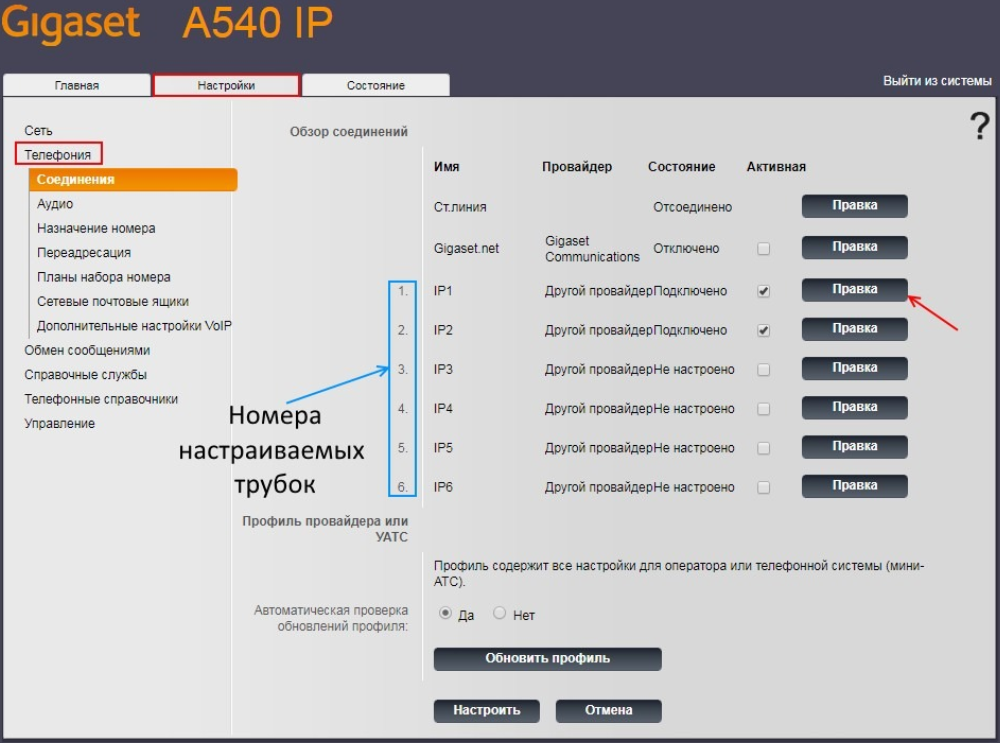Open Назначение номера page

pyautogui.click(x=96, y=228)
